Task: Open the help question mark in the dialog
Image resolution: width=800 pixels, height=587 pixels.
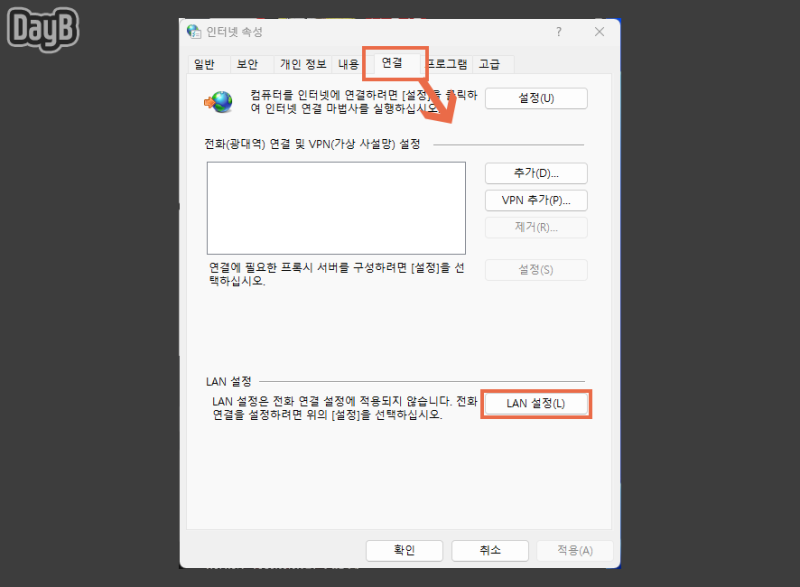Action: coord(558,31)
